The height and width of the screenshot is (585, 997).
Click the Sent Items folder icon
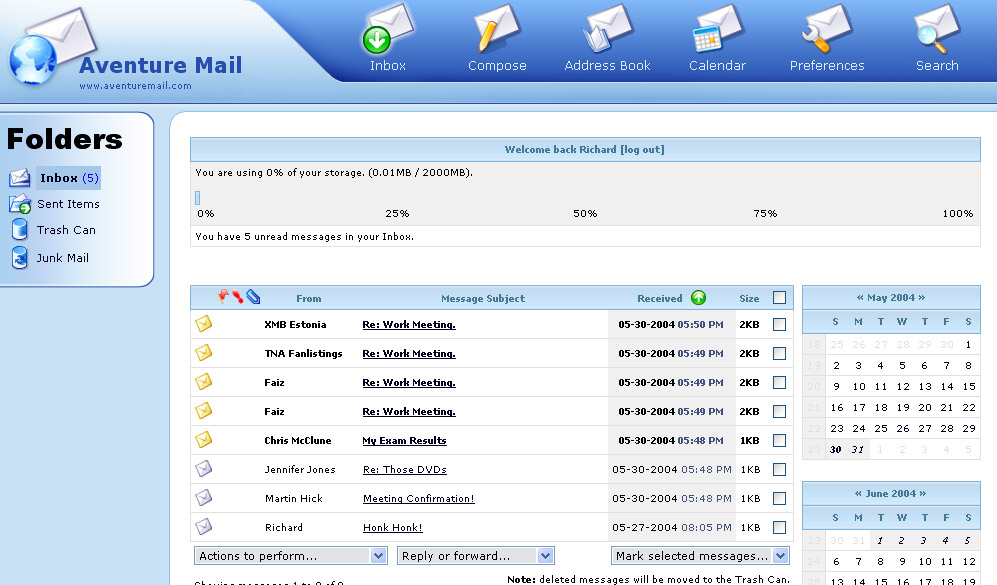tap(20, 204)
